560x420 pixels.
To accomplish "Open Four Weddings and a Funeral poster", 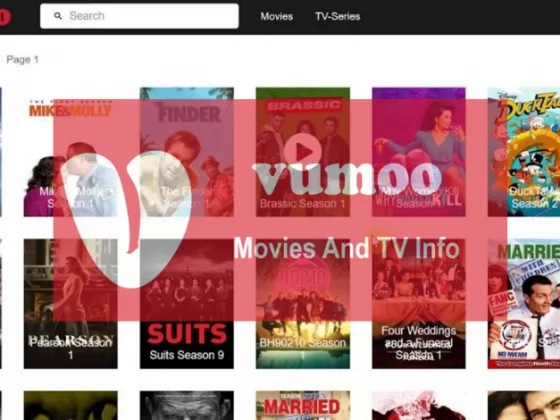I will click(x=419, y=304).
